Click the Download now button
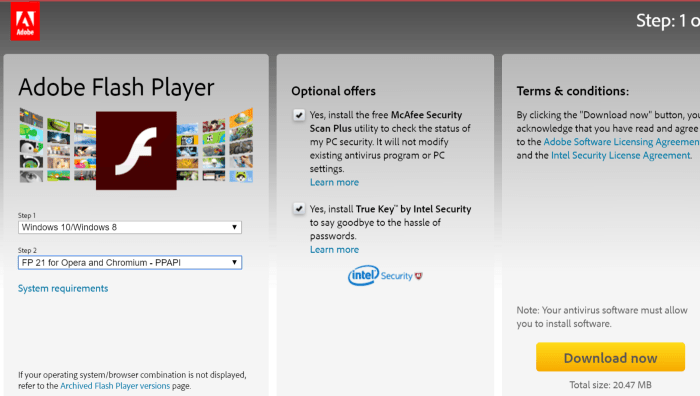The image size is (700, 396). (x=610, y=357)
